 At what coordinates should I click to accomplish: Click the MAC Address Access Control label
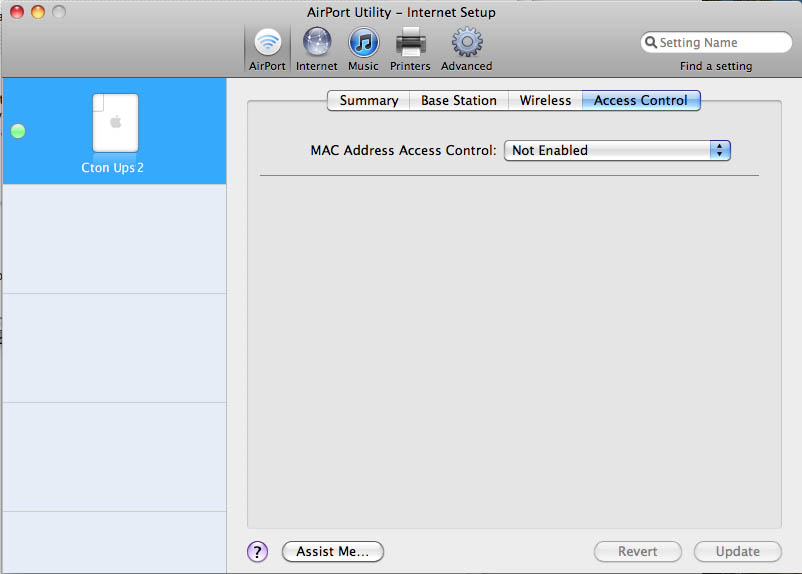click(x=403, y=150)
